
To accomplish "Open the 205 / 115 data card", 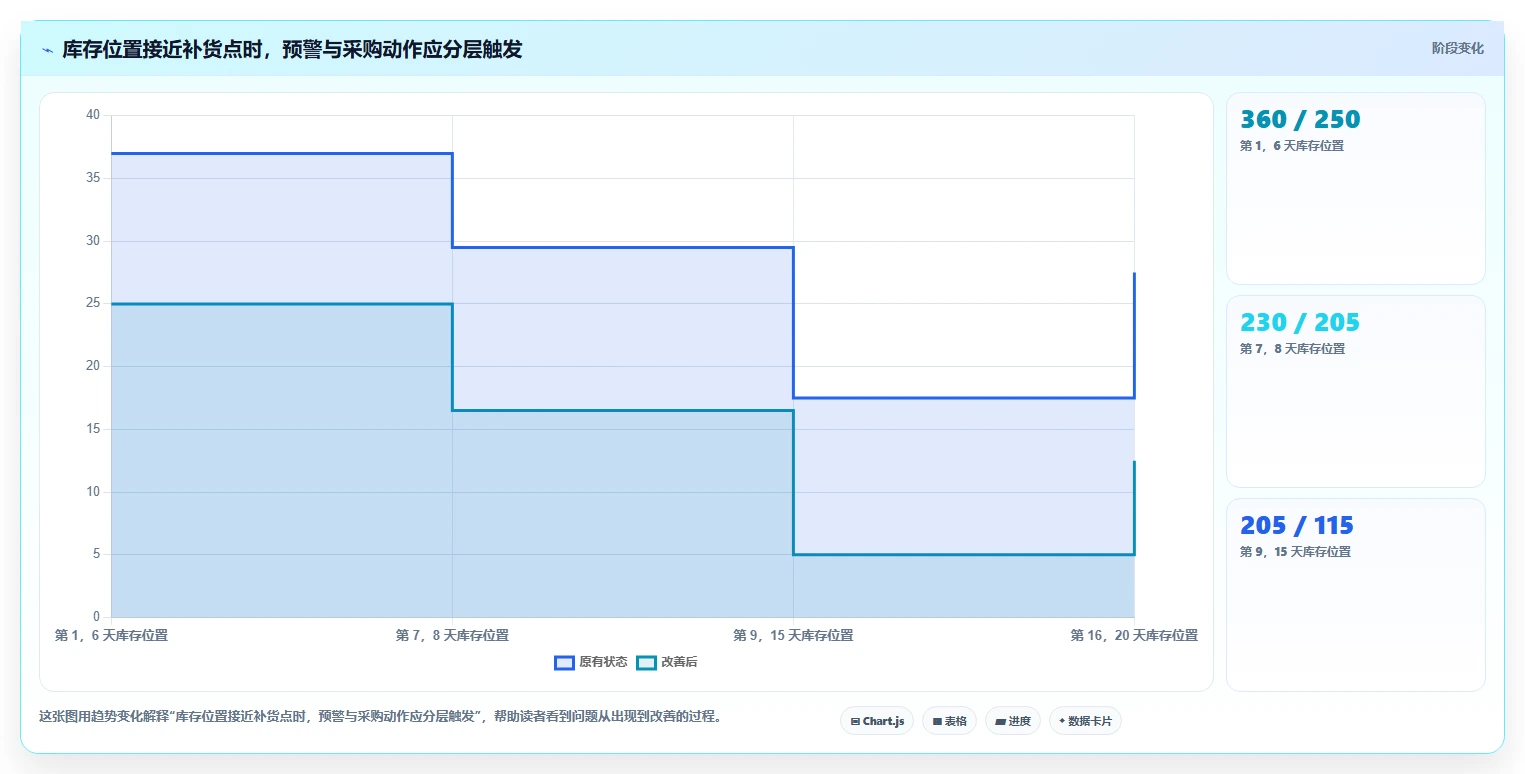I will 1355,594.
